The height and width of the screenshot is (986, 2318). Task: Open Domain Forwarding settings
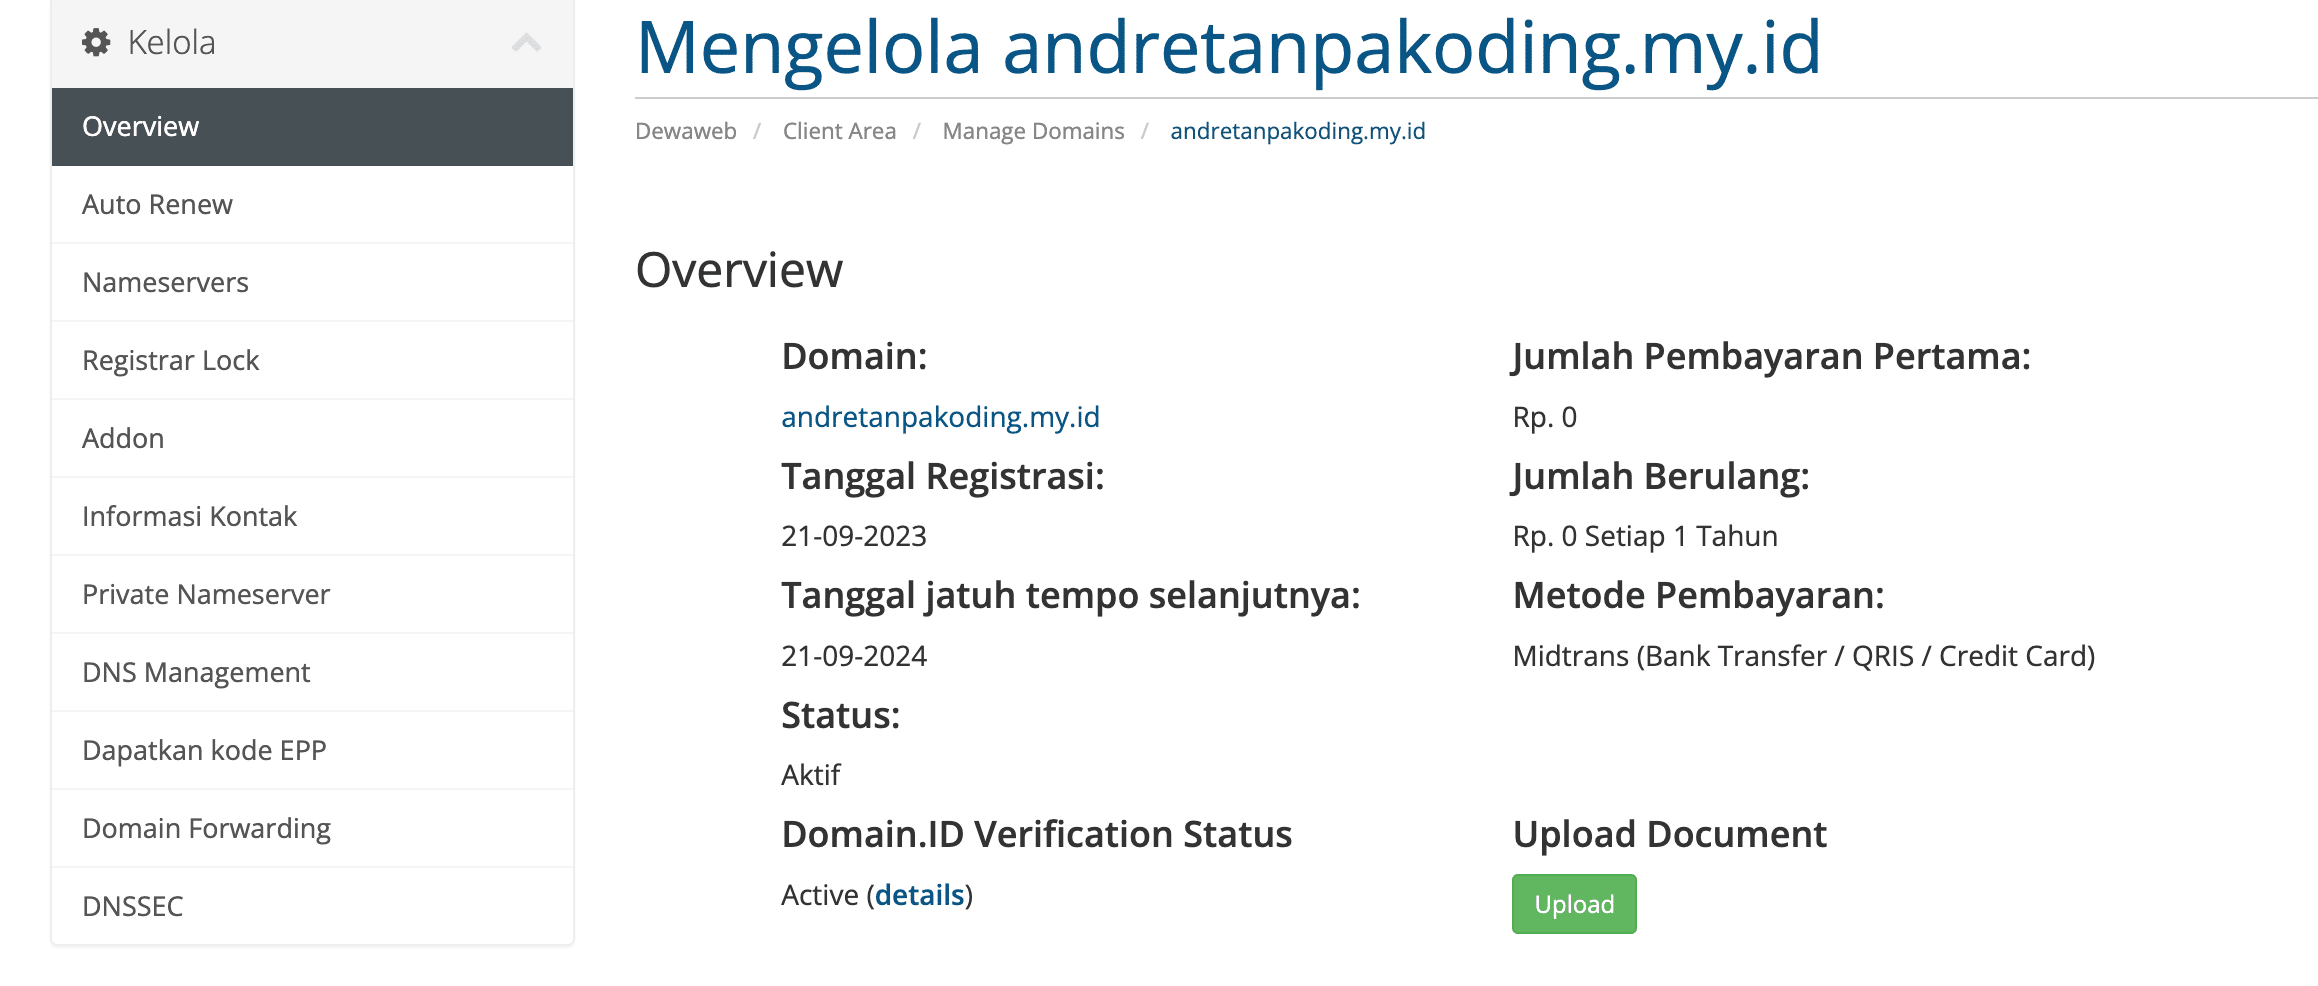(206, 828)
